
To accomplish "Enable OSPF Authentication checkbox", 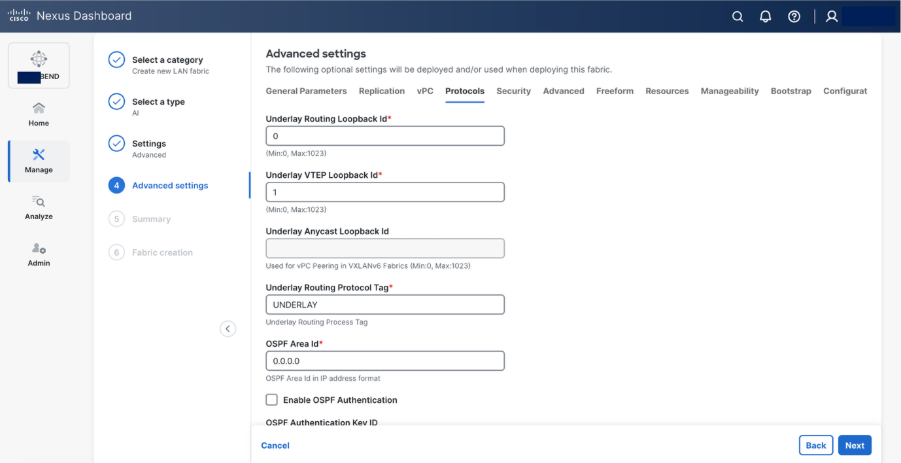I will [x=272, y=400].
